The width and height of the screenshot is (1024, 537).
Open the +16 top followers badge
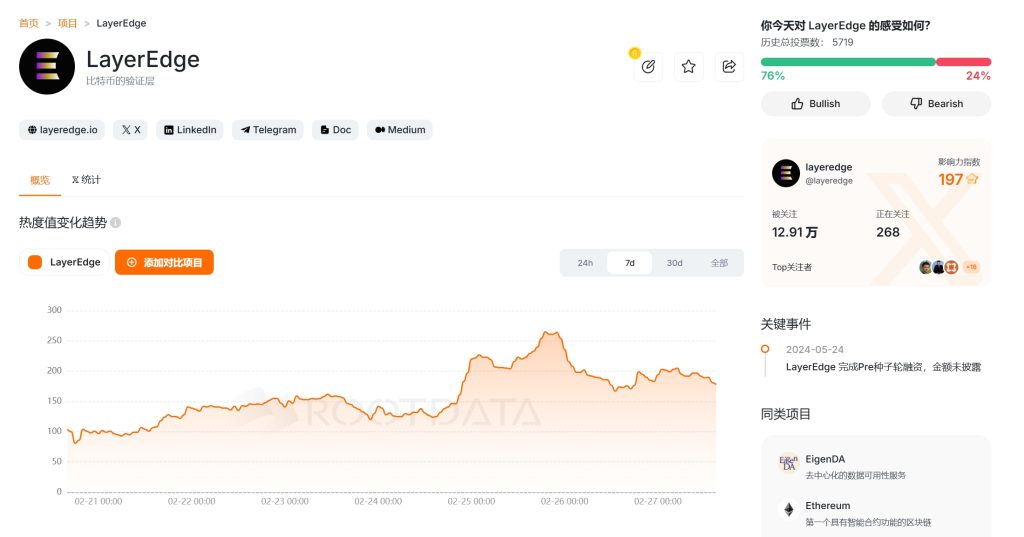[x=971, y=267]
